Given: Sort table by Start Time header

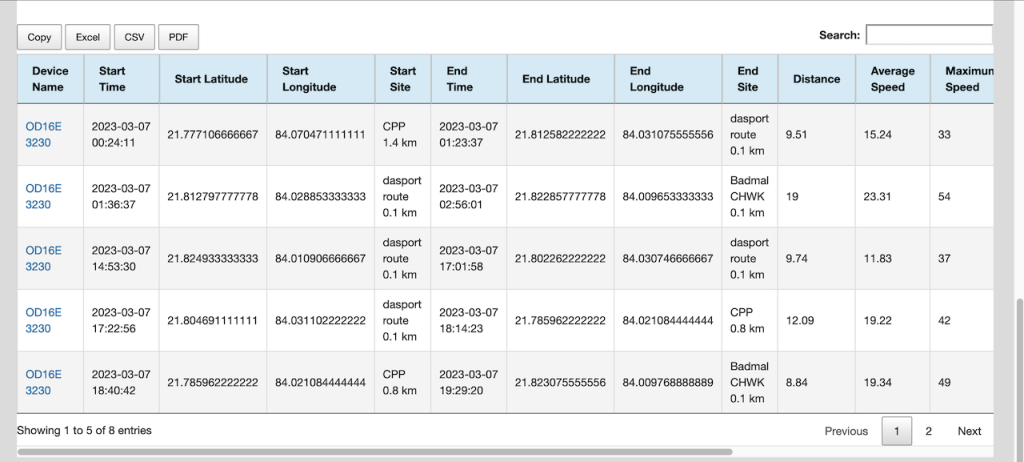Looking at the screenshot, I should (x=112, y=79).
